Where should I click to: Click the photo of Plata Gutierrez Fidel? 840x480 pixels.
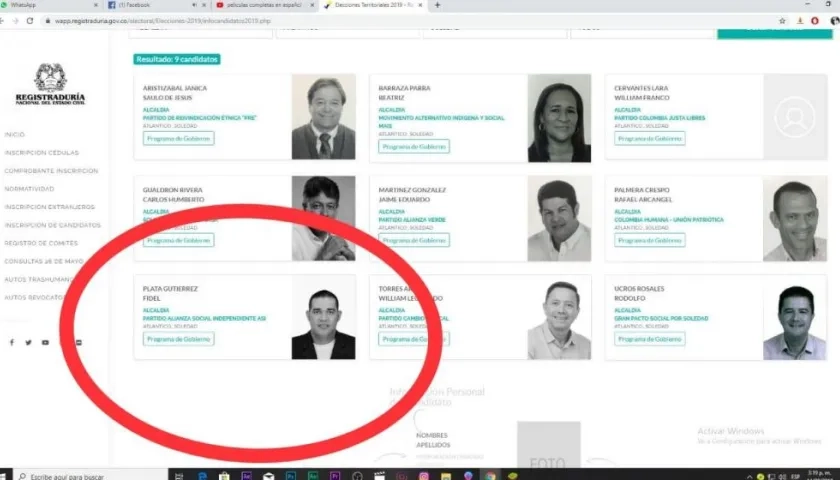324,317
